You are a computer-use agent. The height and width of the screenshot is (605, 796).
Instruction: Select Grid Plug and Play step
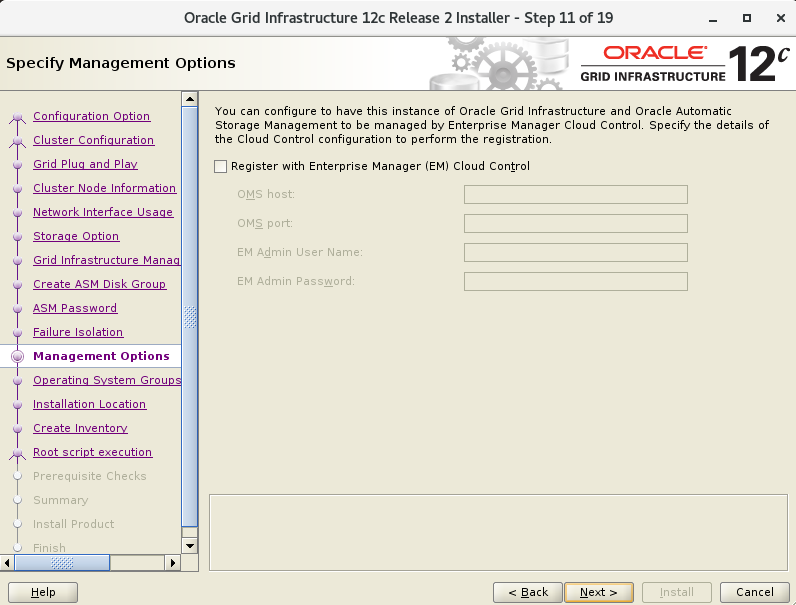point(85,164)
